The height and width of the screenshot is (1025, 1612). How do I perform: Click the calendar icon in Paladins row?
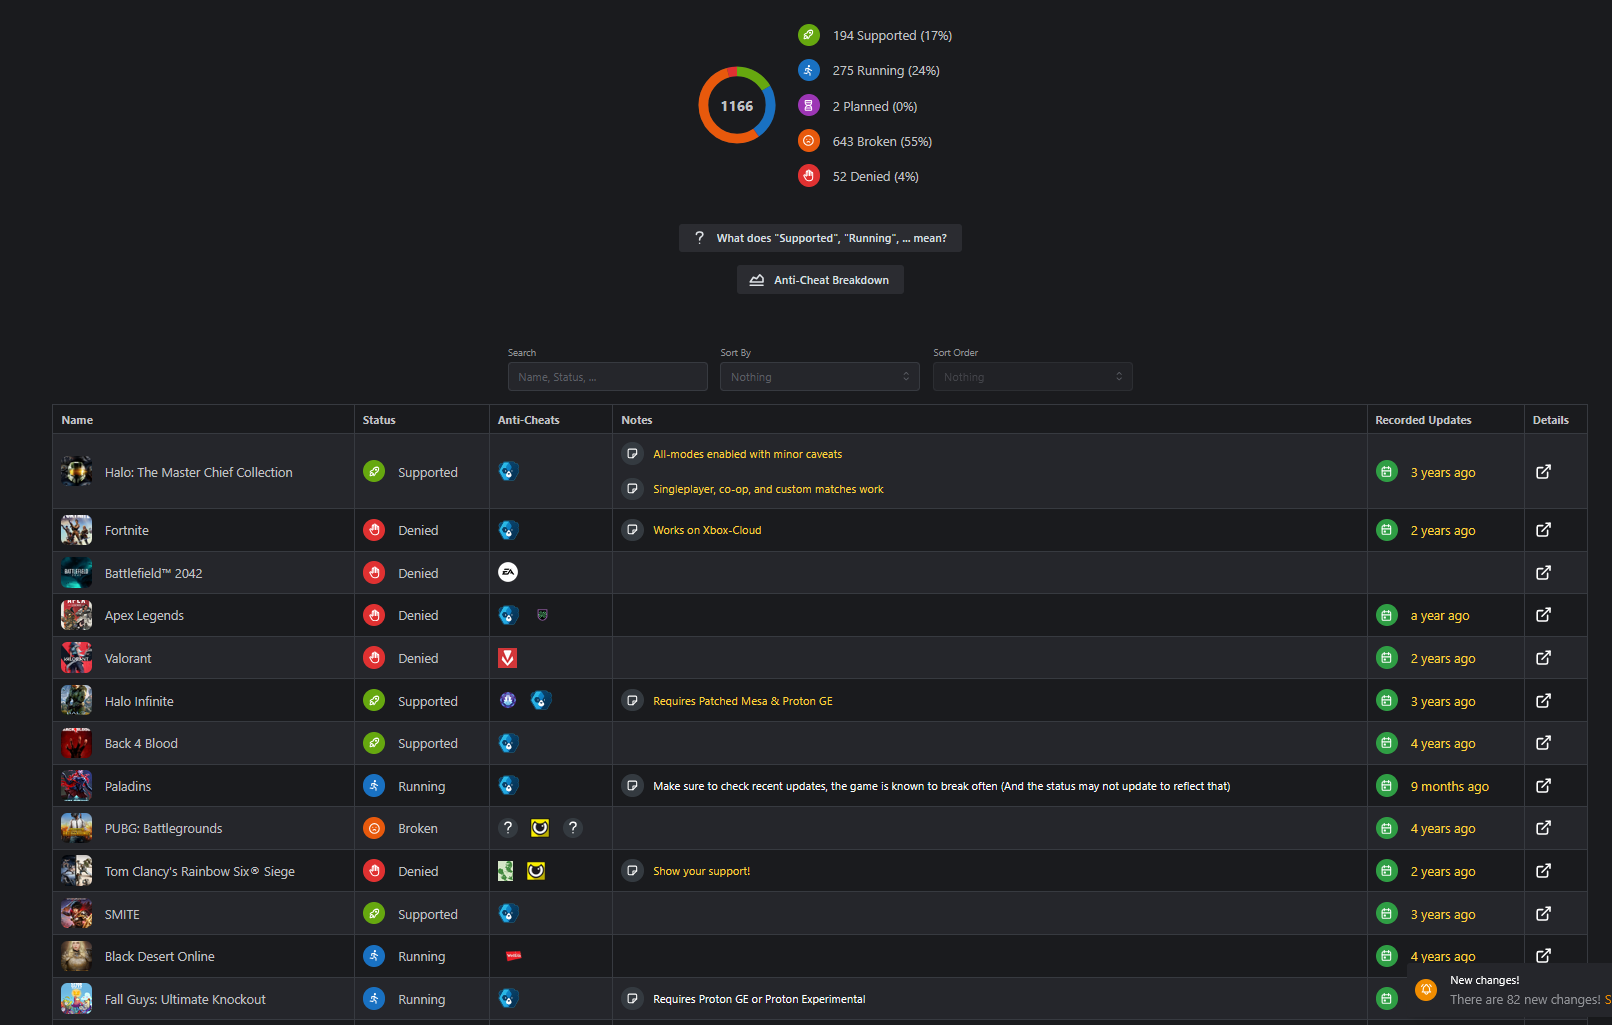[x=1387, y=786]
